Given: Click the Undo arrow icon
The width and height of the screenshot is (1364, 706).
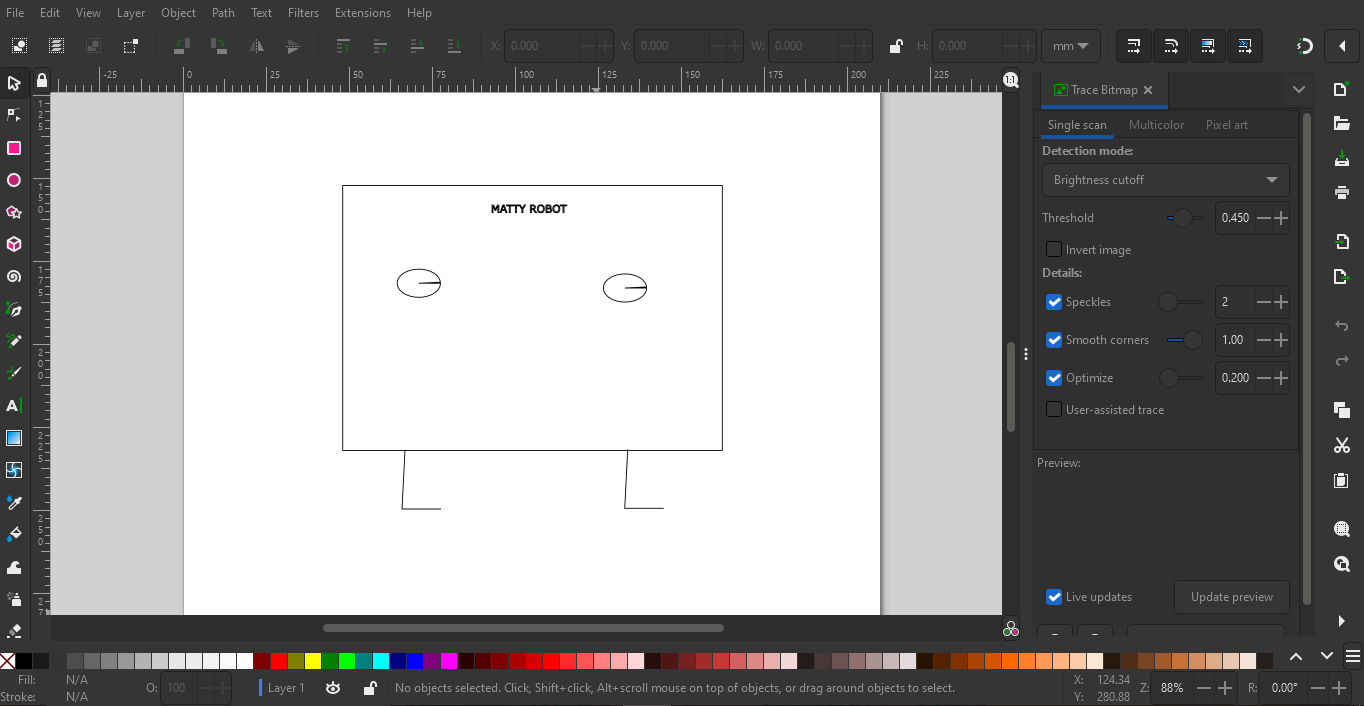Looking at the screenshot, I should click(x=1342, y=326).
